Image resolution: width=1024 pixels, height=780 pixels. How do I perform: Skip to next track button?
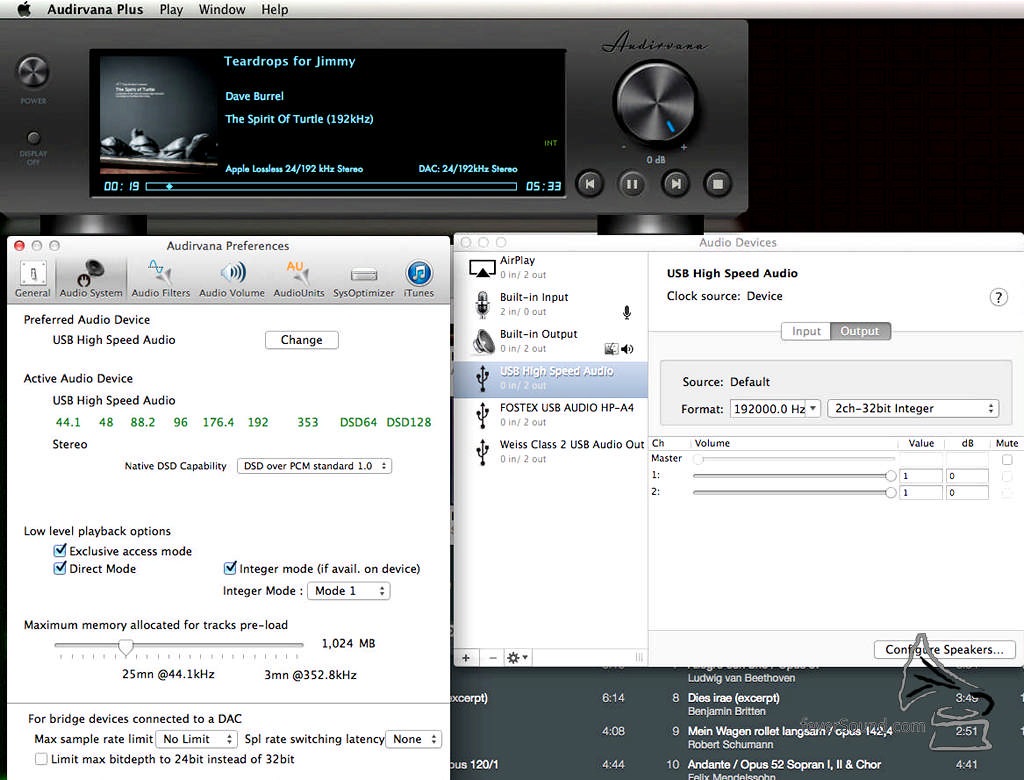(x=676, y=184)
